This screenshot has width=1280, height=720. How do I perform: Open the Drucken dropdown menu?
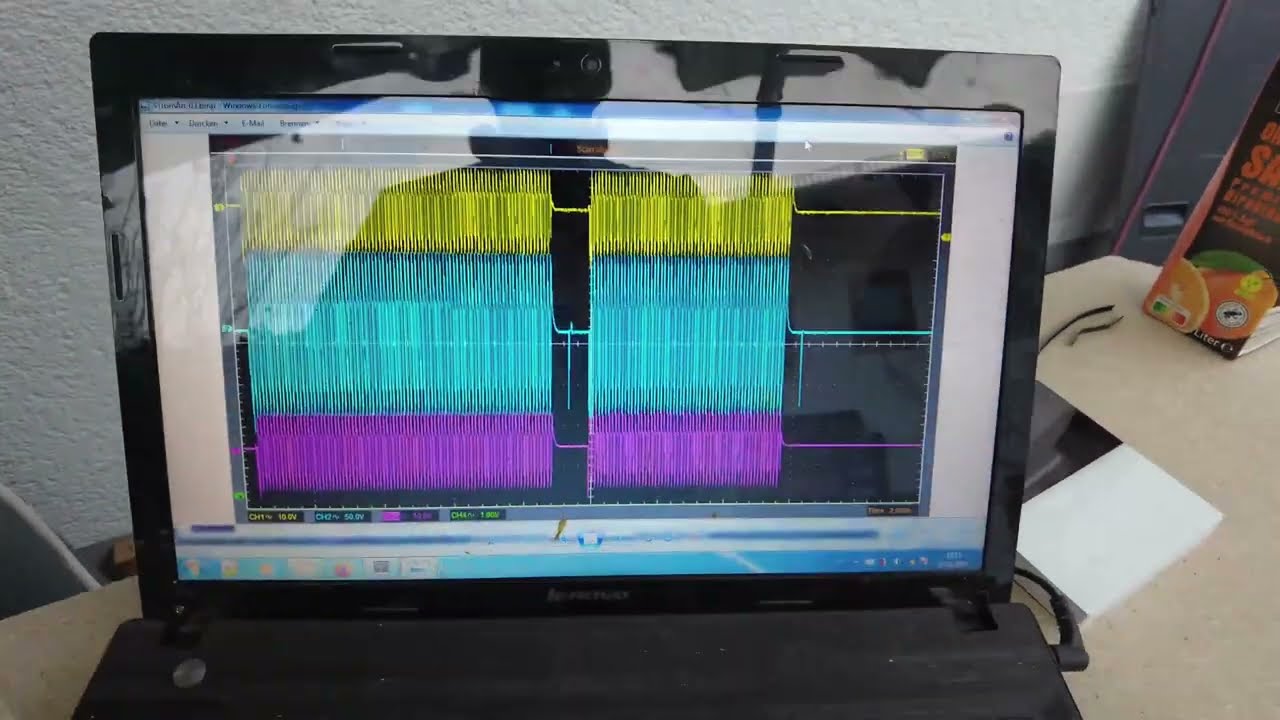pyautogui.click(x=207, y=123)
